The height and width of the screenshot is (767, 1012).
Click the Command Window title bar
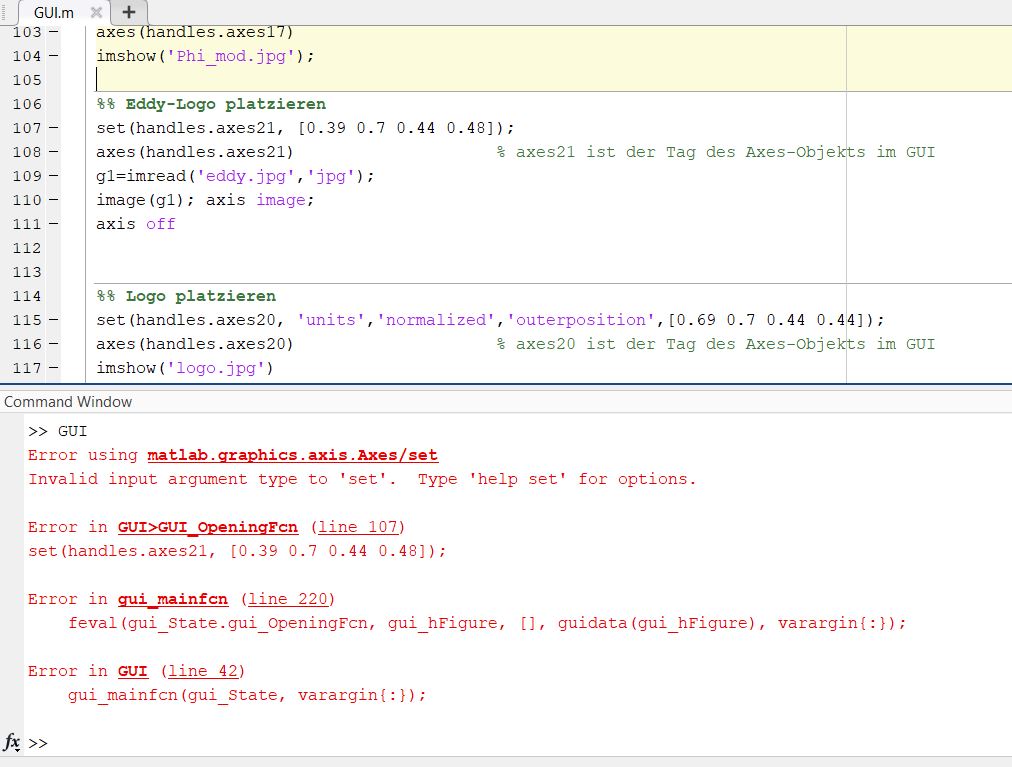coord(68,402)
